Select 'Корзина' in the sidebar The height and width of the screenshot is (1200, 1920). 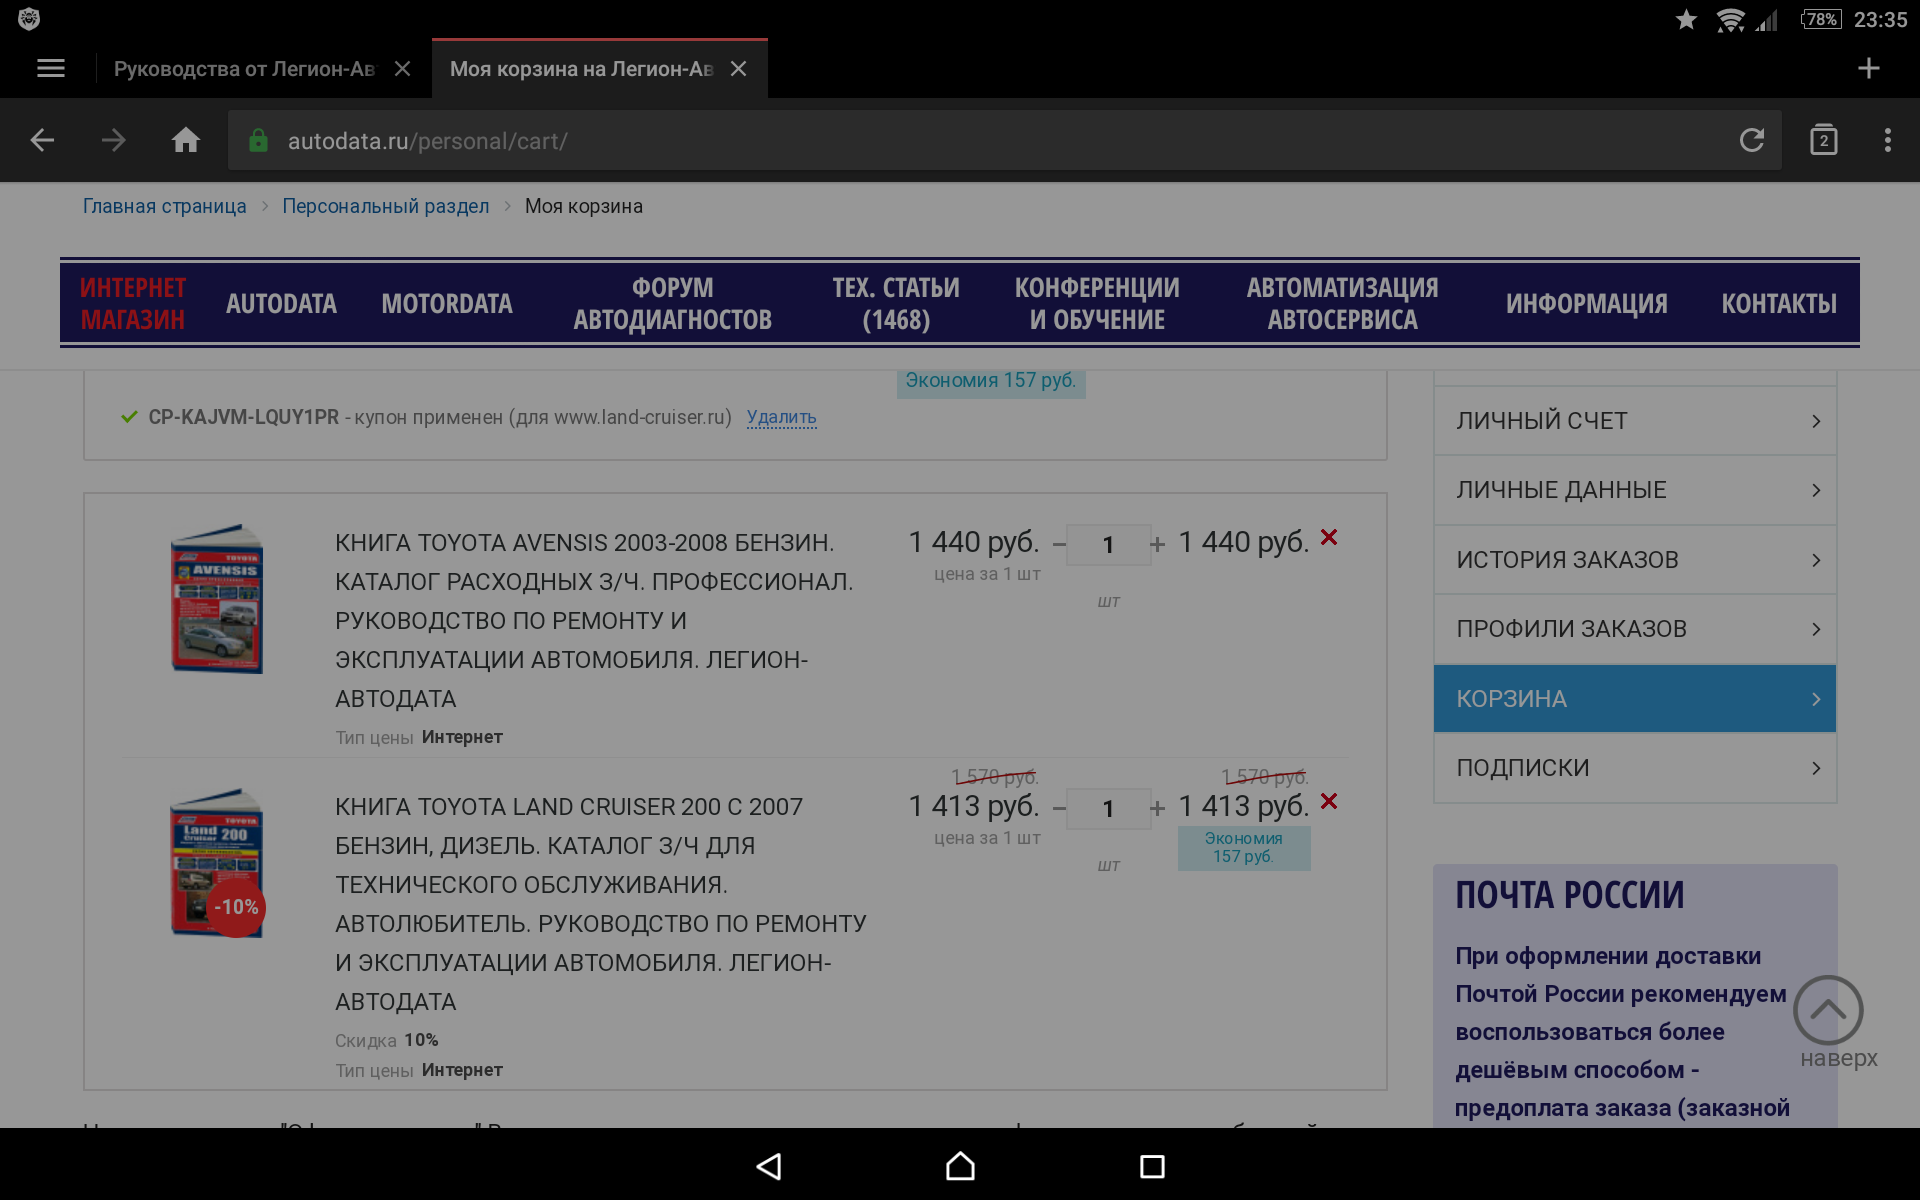coord(1635,699)
